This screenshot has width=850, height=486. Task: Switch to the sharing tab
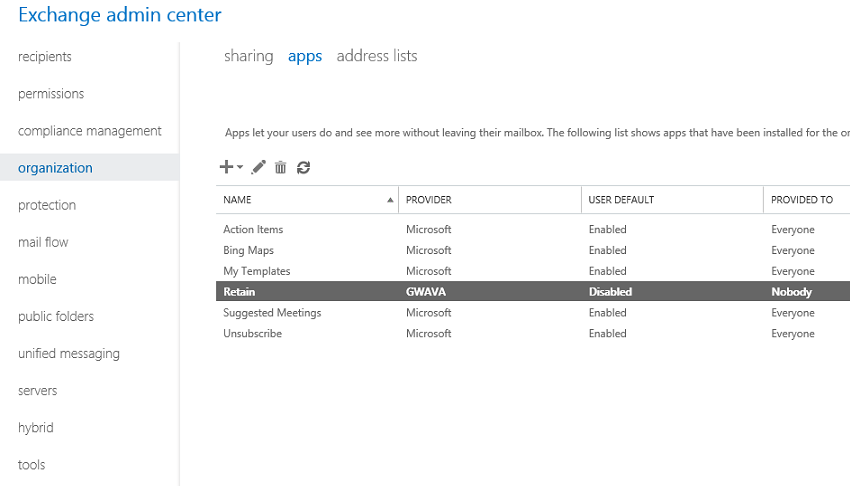click(248, 56)
